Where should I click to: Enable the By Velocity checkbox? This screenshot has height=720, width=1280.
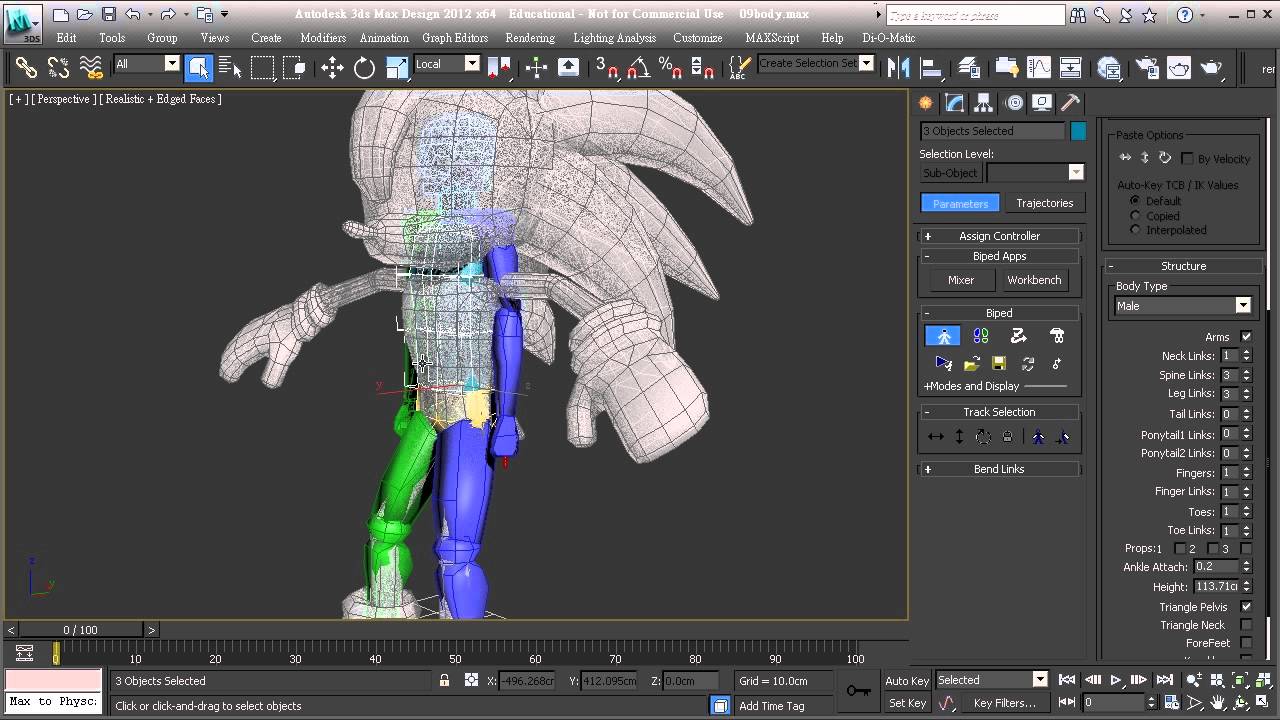(x=1188, y=159)
